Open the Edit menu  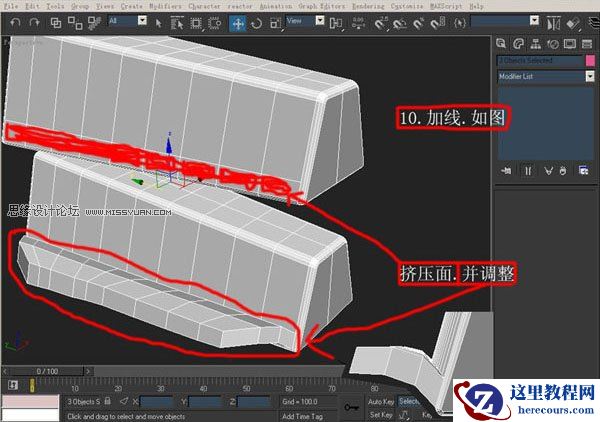pyautogui.click(x=32, y=6)
